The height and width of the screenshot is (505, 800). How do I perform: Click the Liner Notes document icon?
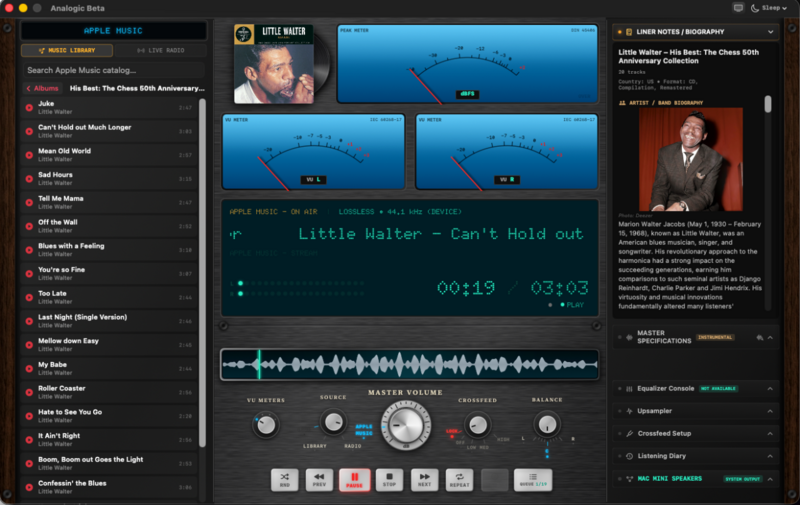629,32
